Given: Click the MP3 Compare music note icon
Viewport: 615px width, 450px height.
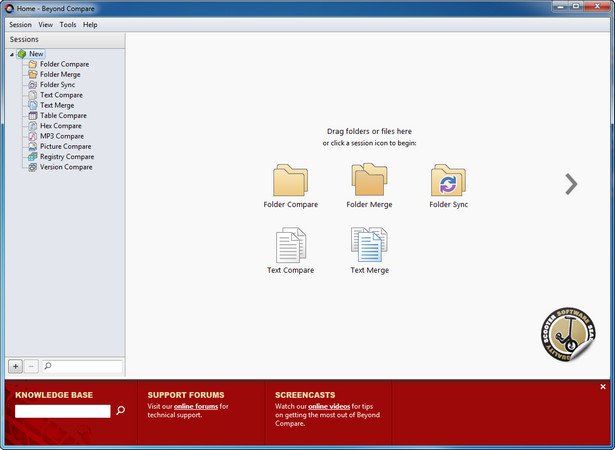Looking at the screenshot, I should point(33,136).
